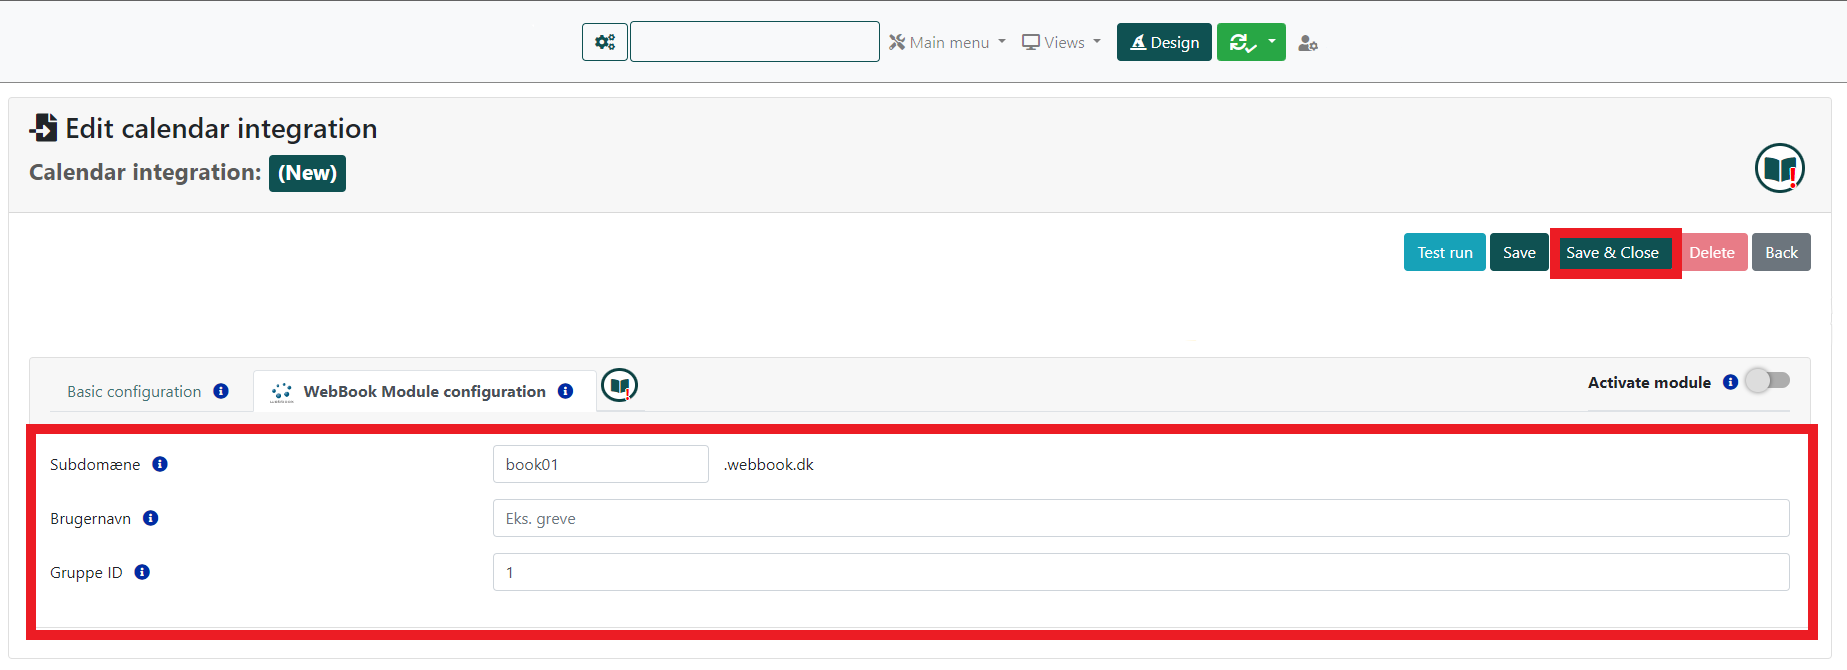Click info icon next to Activate module
The width and height of the screenshot is (1847, 670).
1731,382
